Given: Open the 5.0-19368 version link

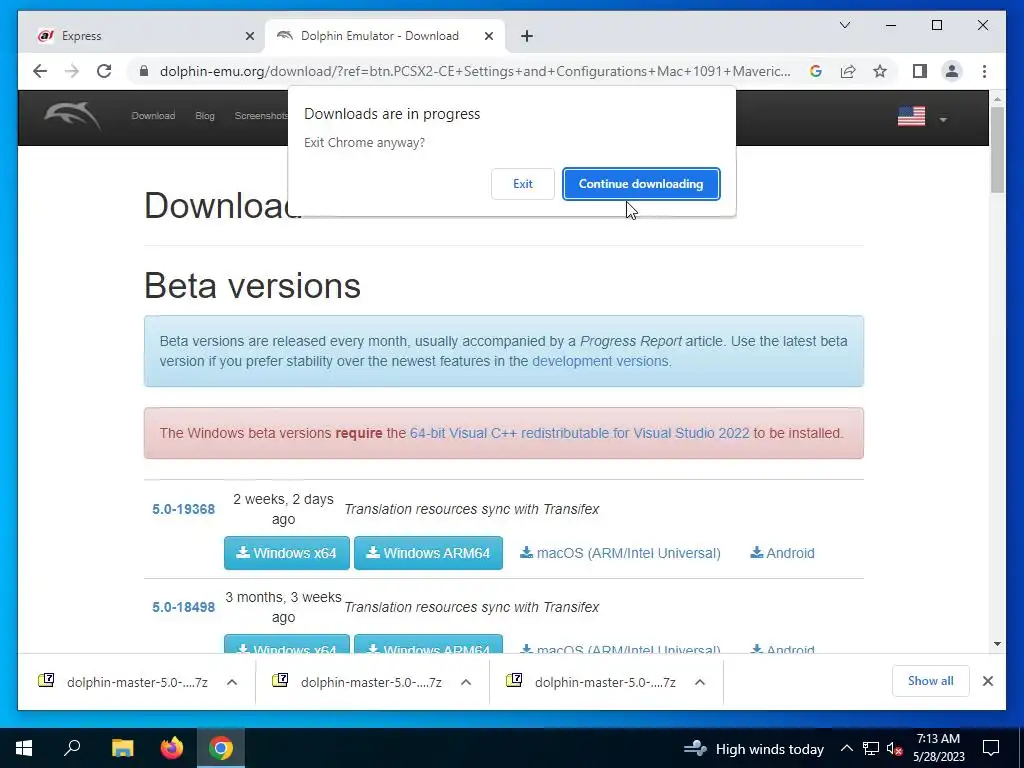Looking at the screenshot, I should click(184, 509).
